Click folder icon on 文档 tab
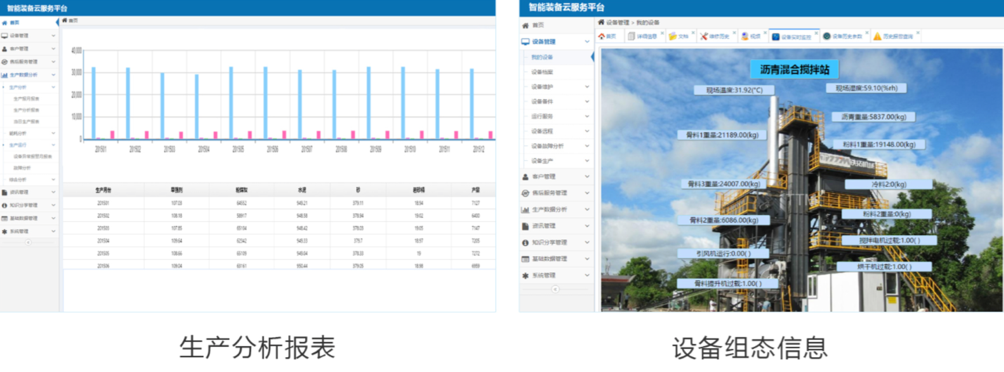This screenshot has height=372, width=1004. (x=672, y=36)
